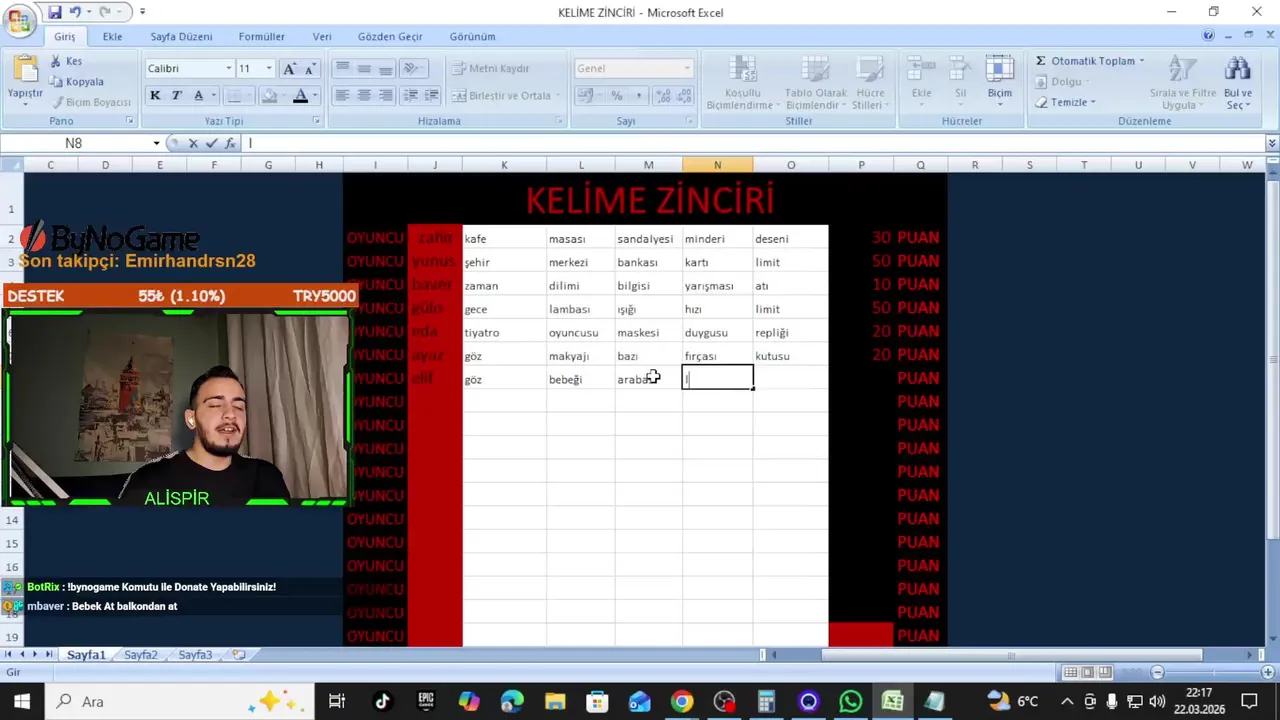Switch to the Sayfa Düzeni tab

(181, 36)
